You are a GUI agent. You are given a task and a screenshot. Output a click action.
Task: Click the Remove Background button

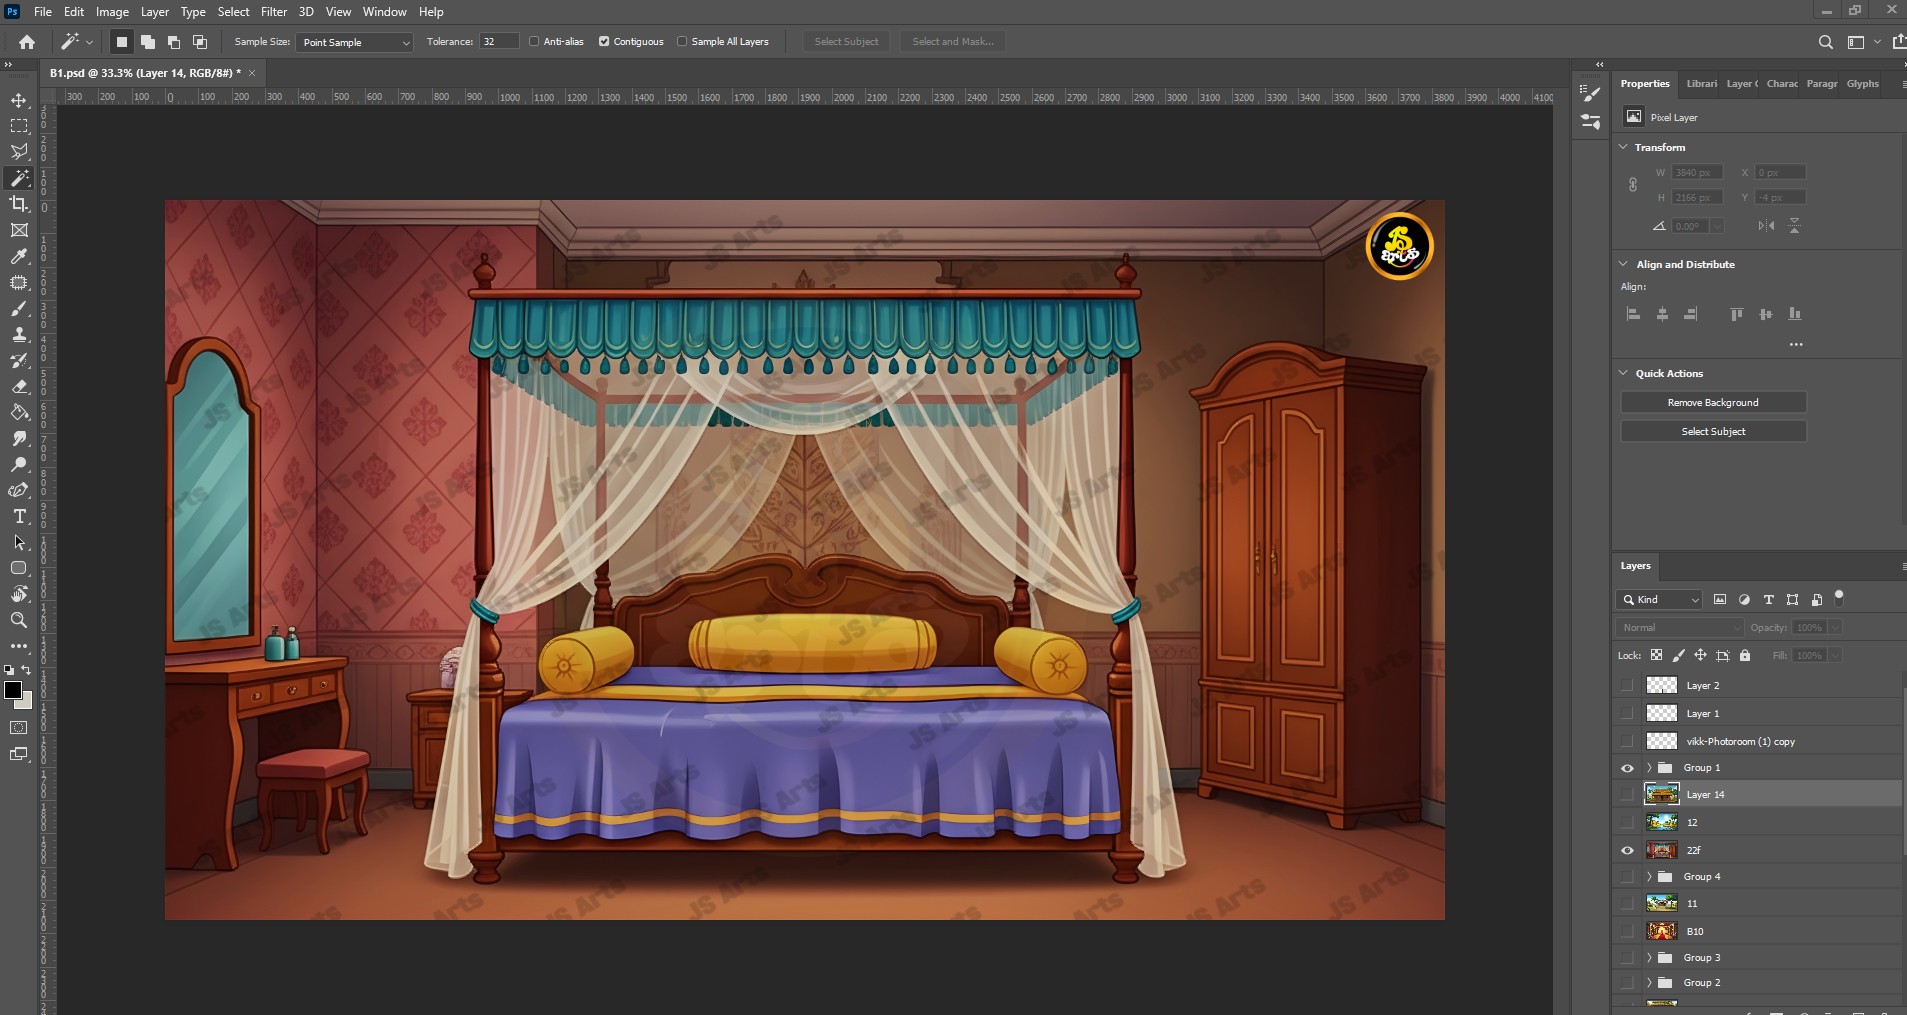click(1712, 402)
